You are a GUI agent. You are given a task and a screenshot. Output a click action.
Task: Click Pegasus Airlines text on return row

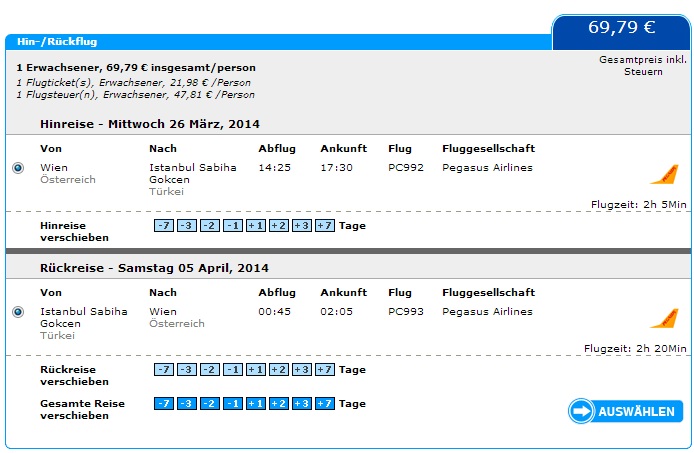487,312
